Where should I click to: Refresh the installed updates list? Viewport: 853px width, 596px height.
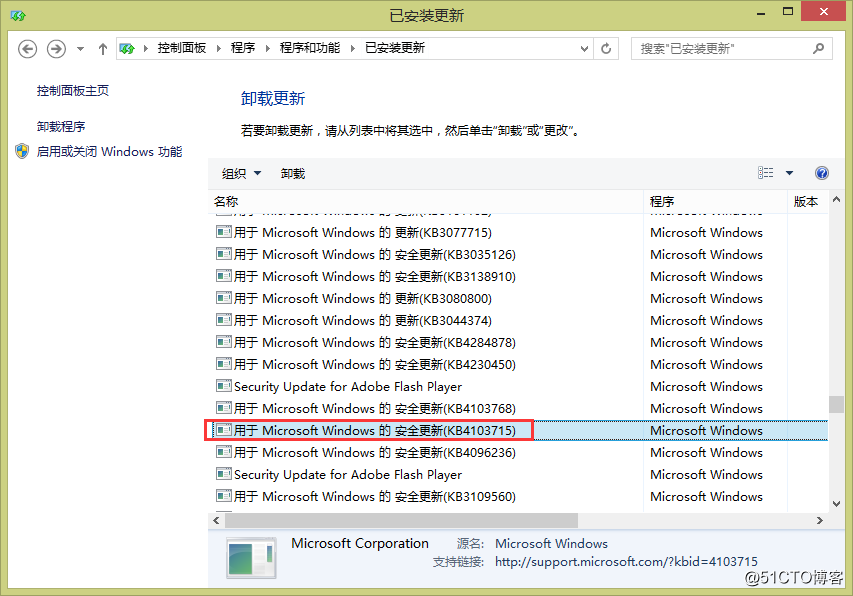pyautogui.click(x=606, y=49)
